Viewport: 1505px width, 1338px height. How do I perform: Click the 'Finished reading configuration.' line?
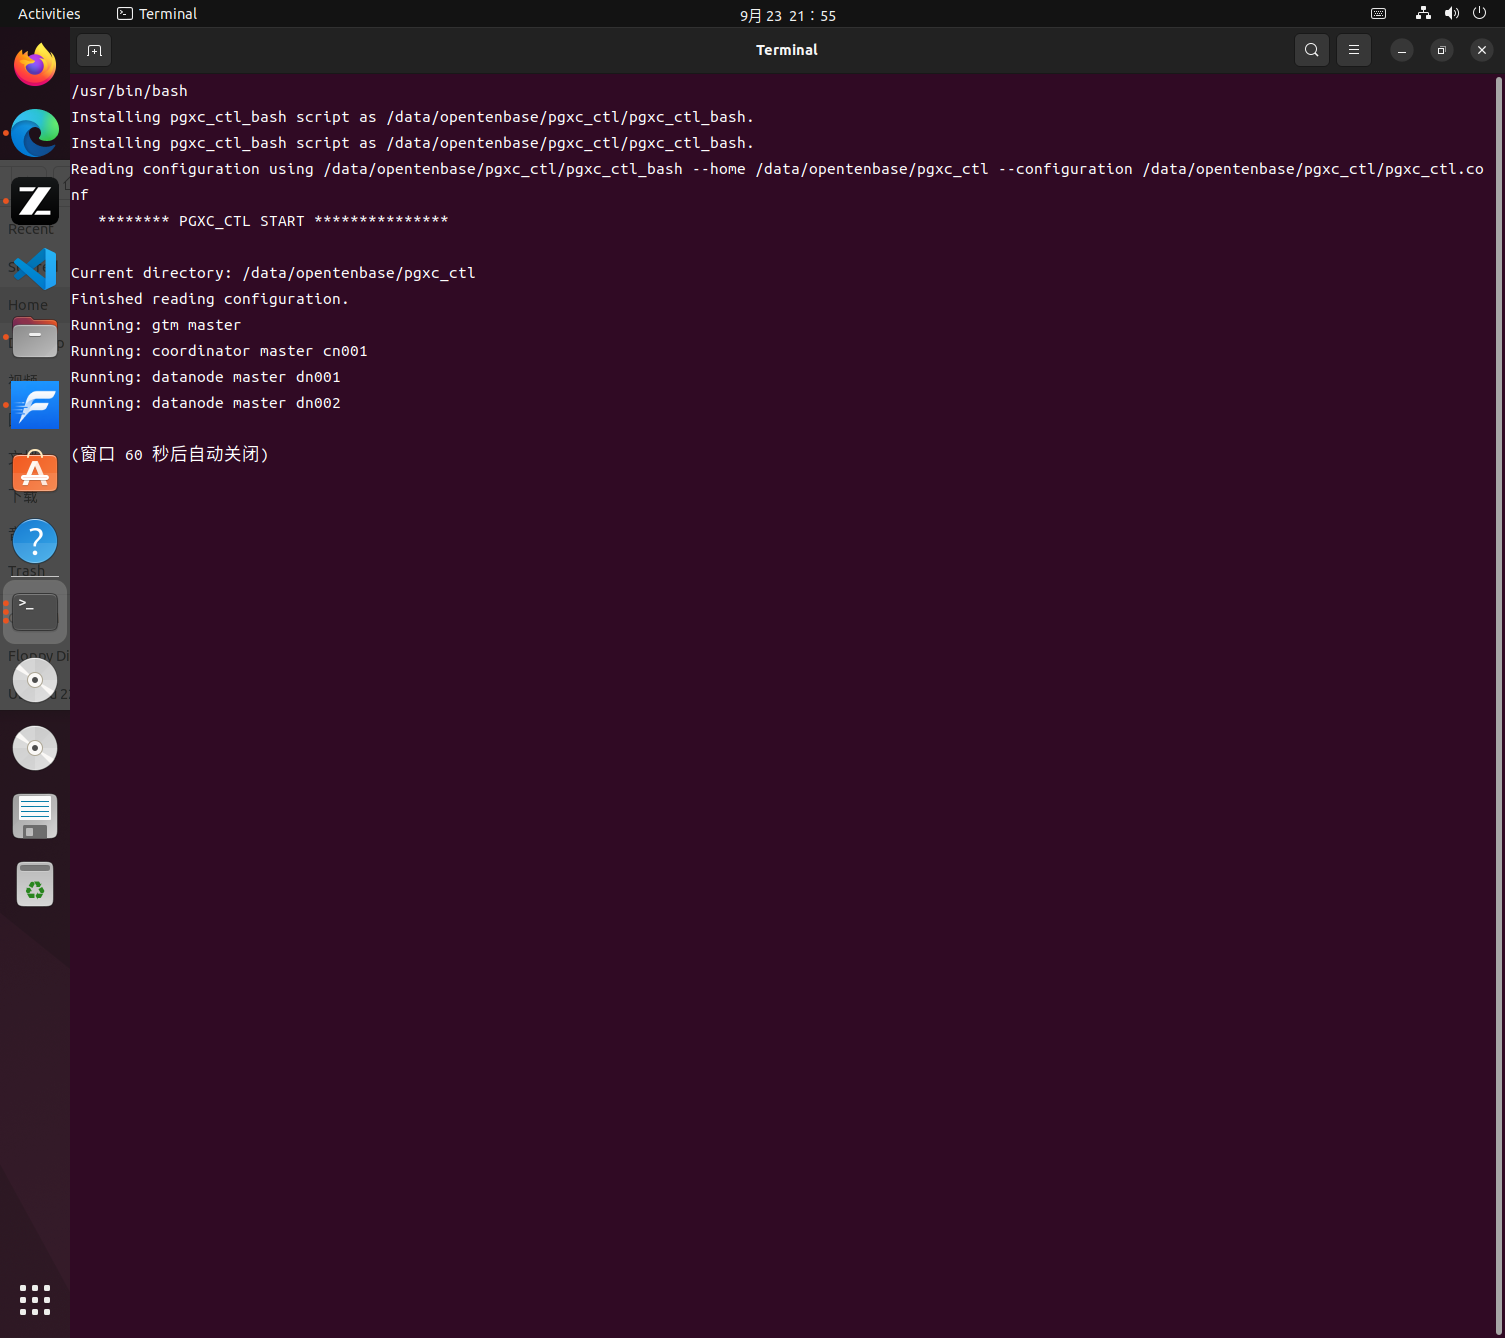pyautogui.click(x=210, y=299)
